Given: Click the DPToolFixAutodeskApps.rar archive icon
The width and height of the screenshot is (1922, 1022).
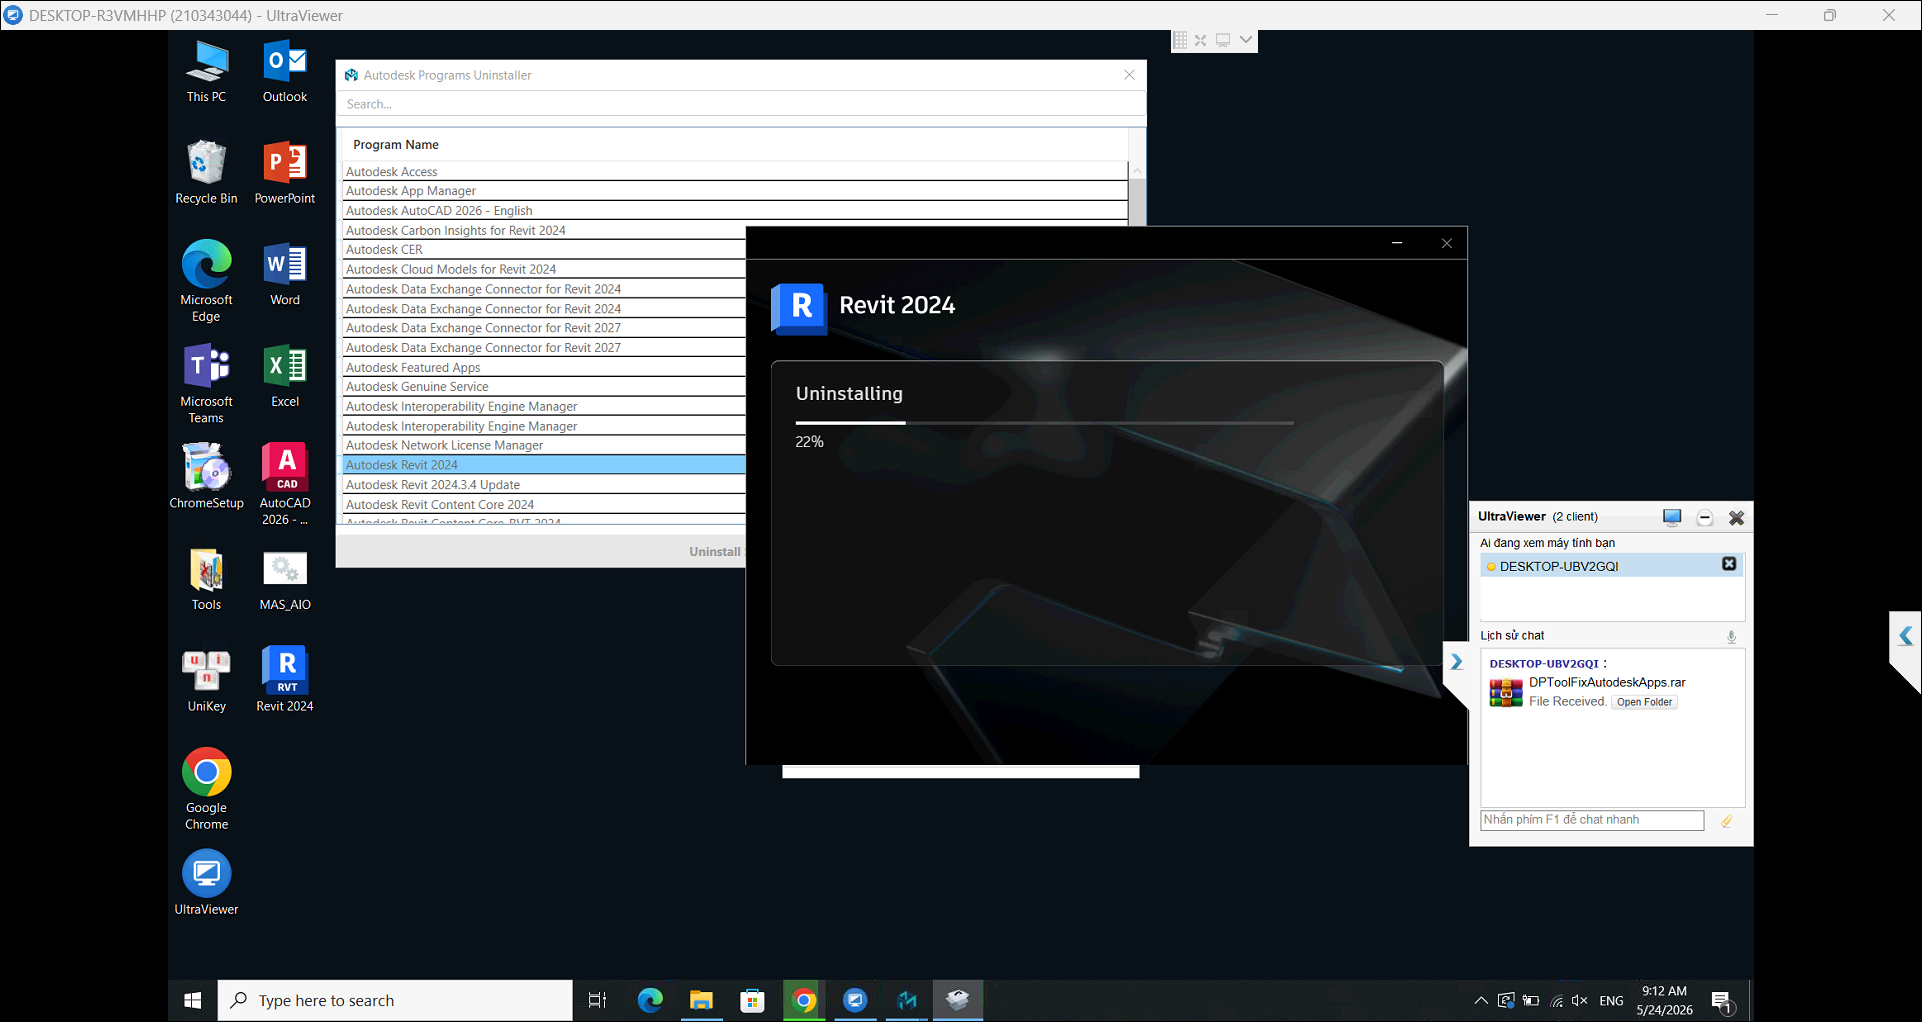Looking at the screenshot, I should click(1506, 692).
